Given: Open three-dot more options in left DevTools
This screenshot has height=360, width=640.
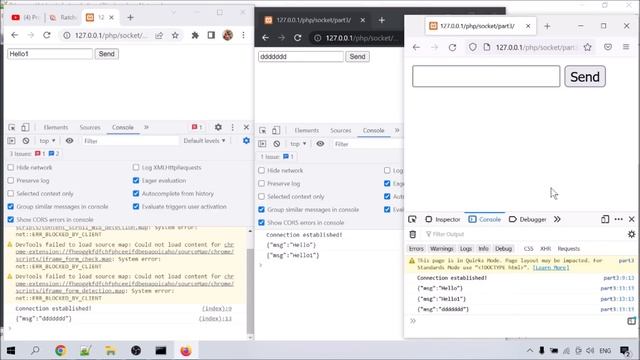Looking at the screenshot, I should [x=233, y=127].
